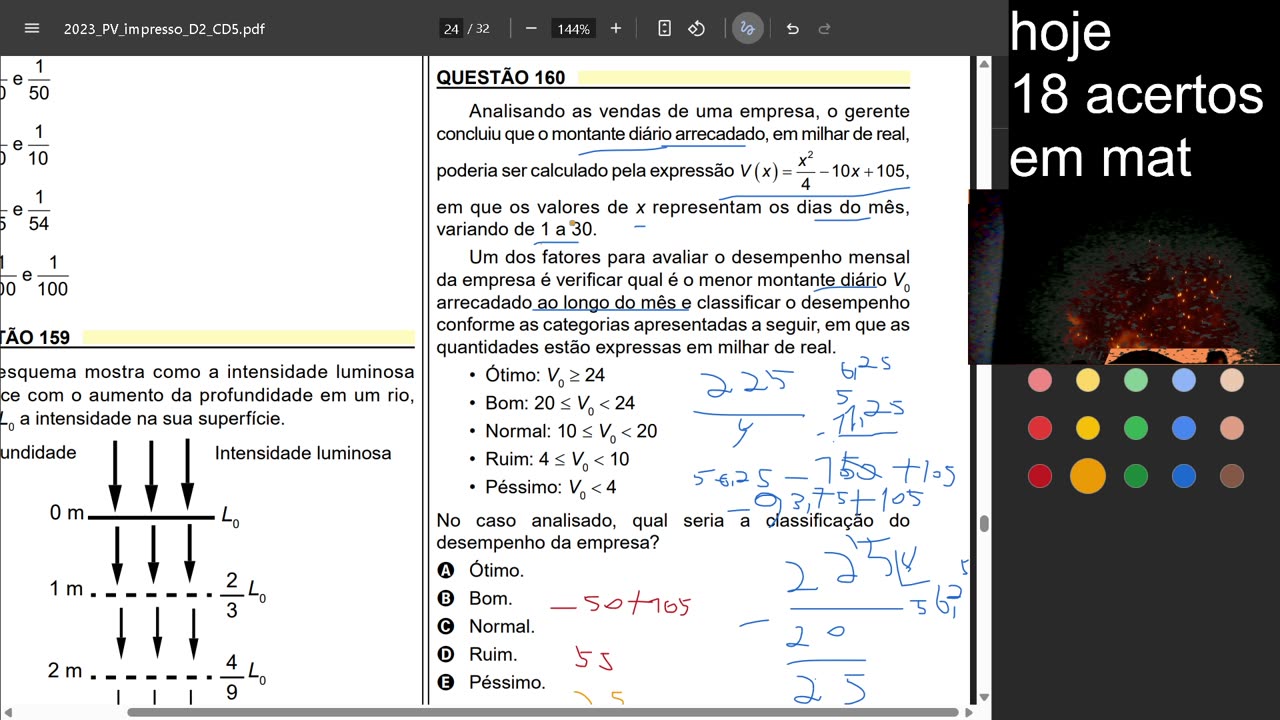Select the light yellow pen color
Viewport: 1280px width, 720px height.
(1088, 380)
